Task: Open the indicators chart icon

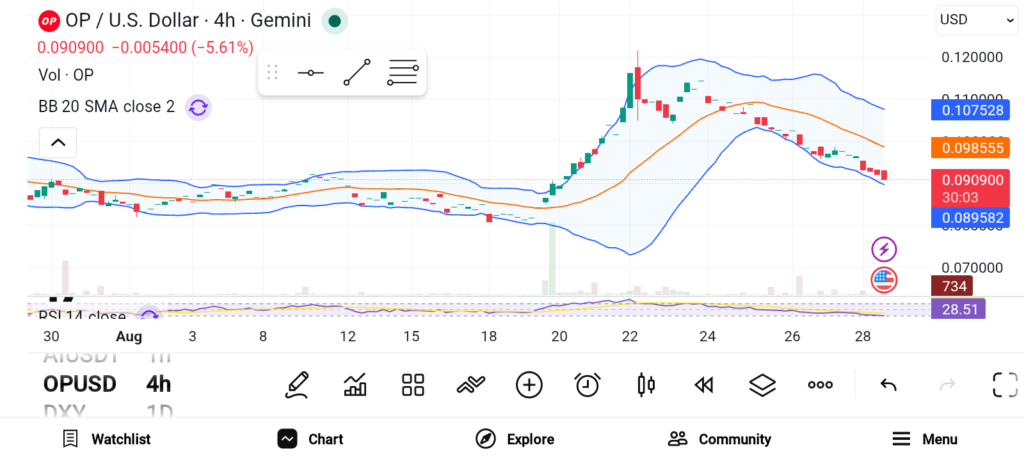Action: [355, 385]
